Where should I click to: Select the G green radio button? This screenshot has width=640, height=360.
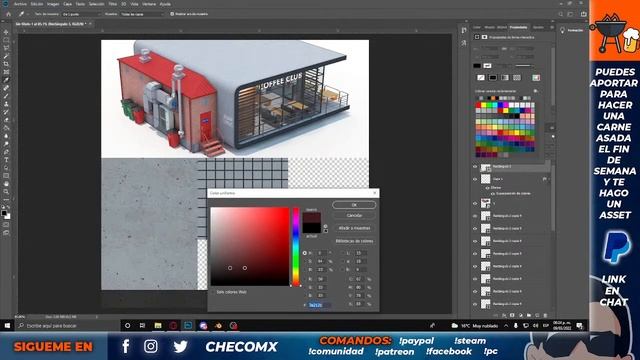pos(304,287)
